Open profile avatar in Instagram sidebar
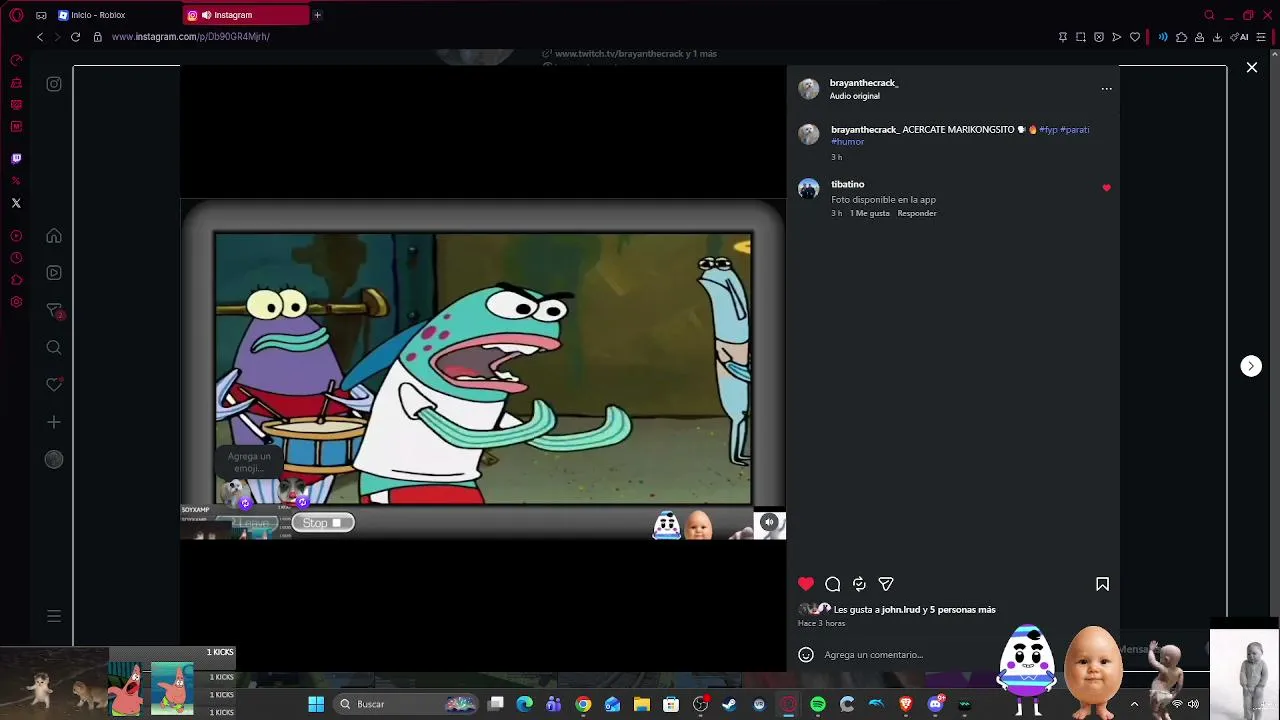 (54, 459)
